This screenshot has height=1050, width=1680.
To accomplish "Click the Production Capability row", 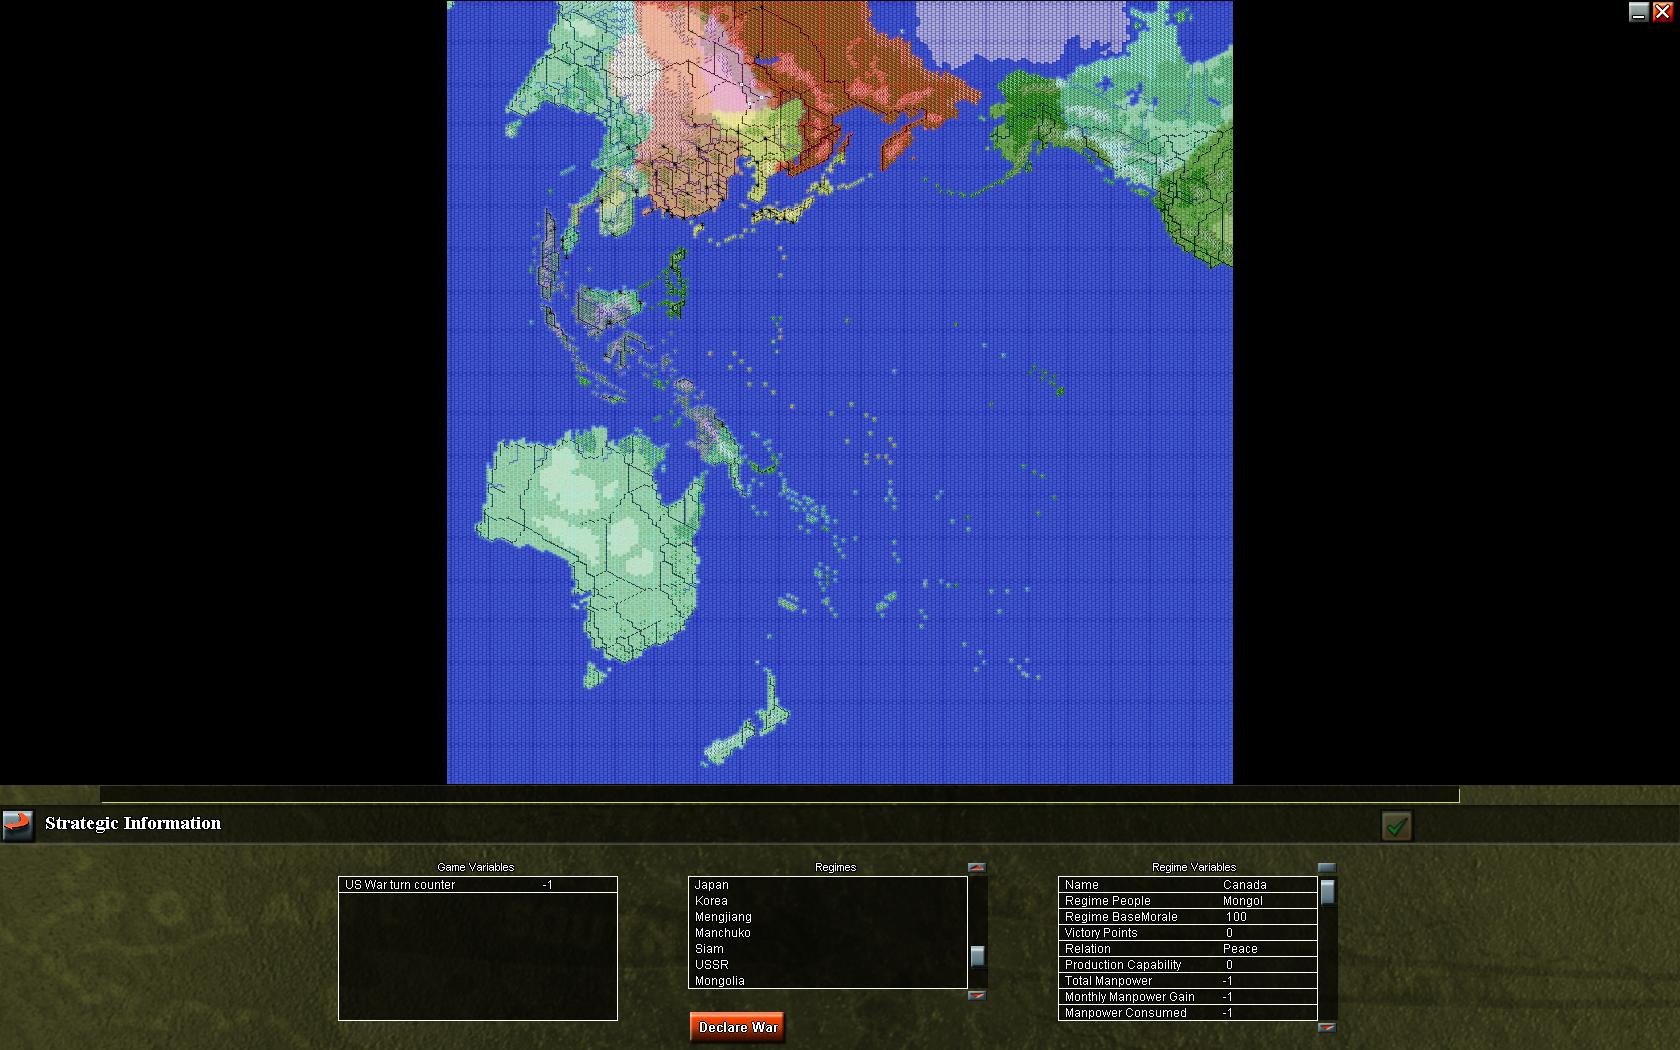I will pos(1188,965).
